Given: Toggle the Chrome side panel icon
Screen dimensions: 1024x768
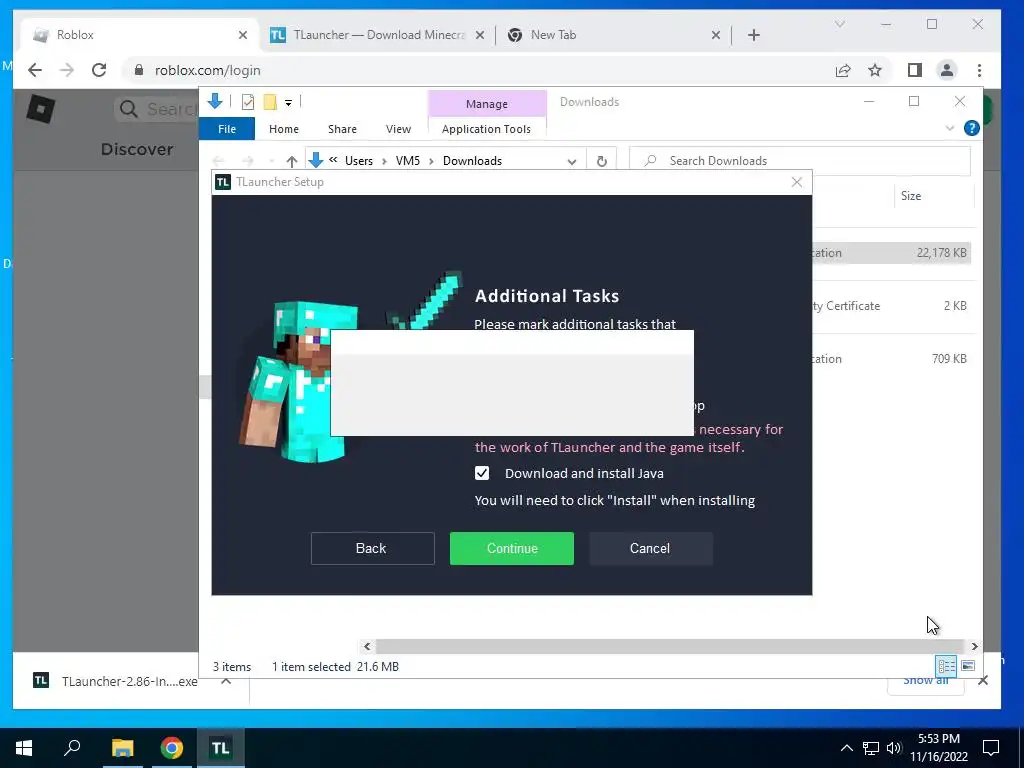Looking at the screenshot, I should click(914, 70).
